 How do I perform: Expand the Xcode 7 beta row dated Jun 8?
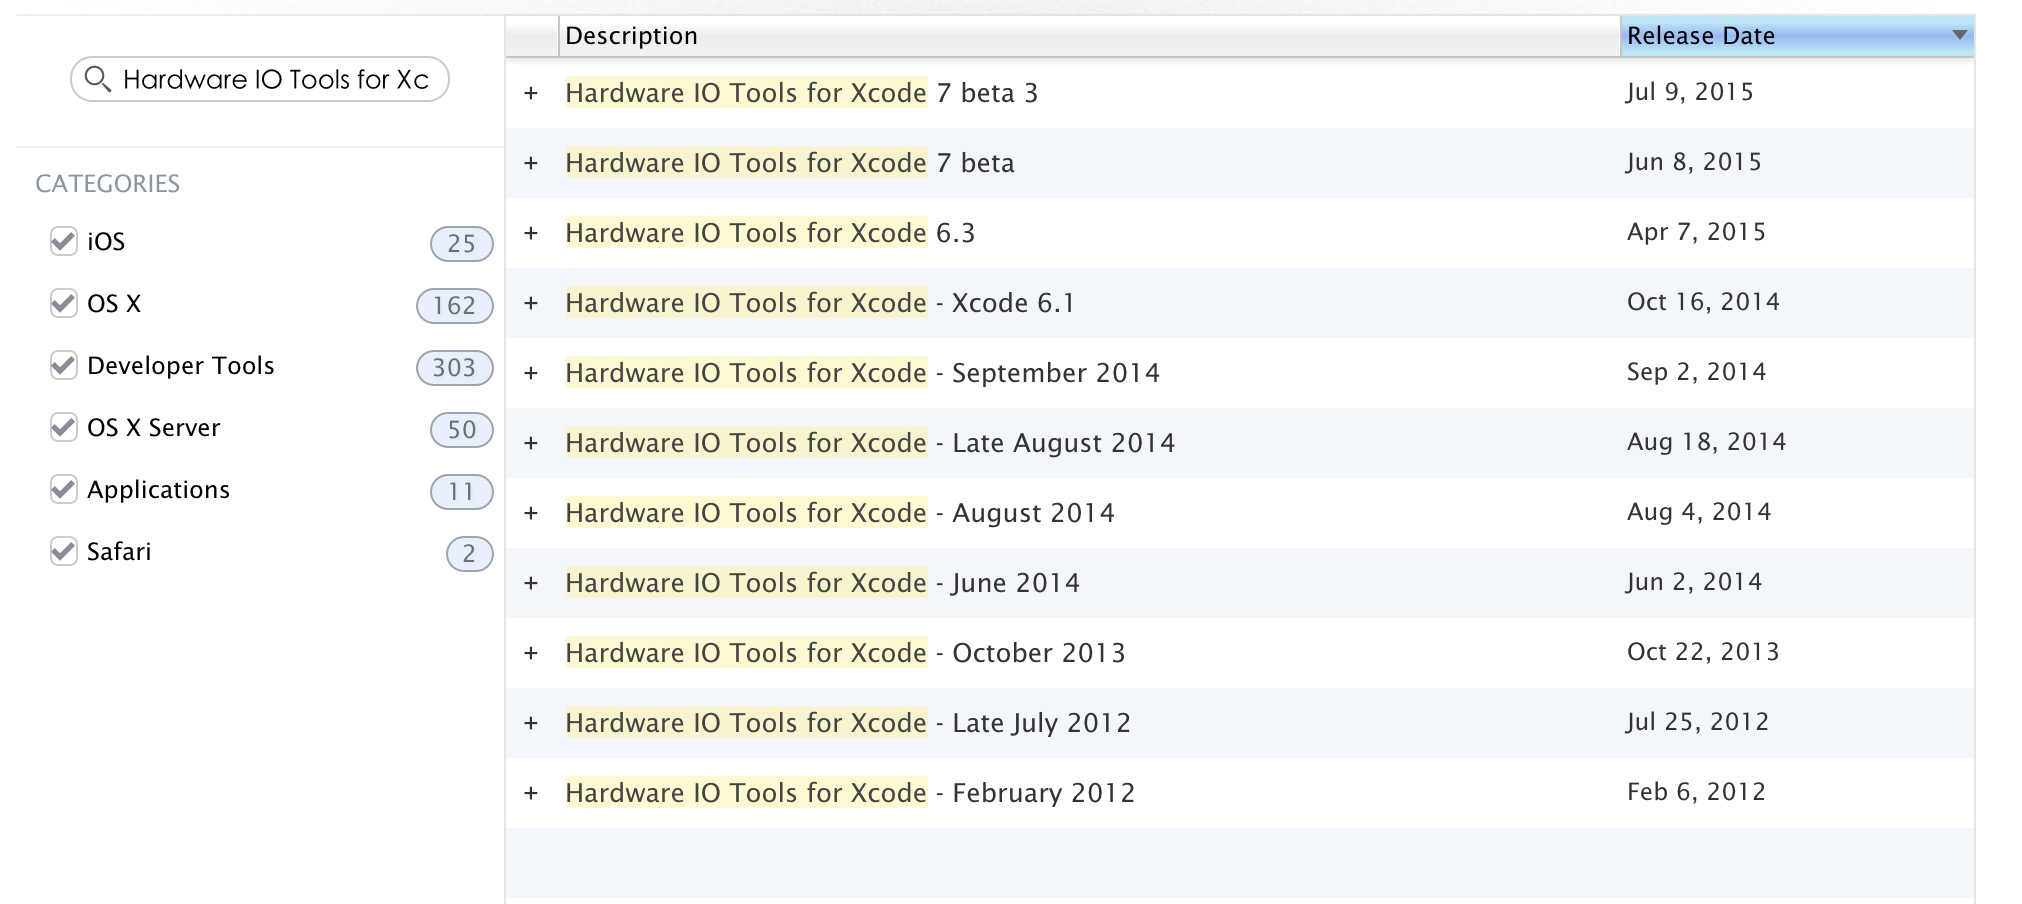coord(531,163)
